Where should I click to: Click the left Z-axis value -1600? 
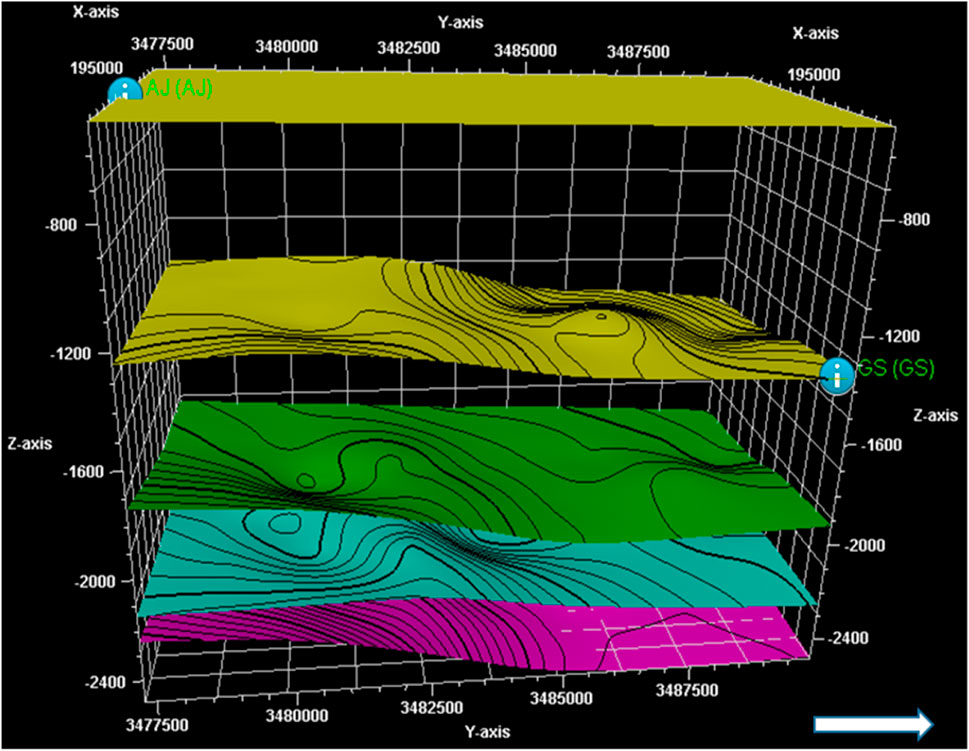click(83, 472)
